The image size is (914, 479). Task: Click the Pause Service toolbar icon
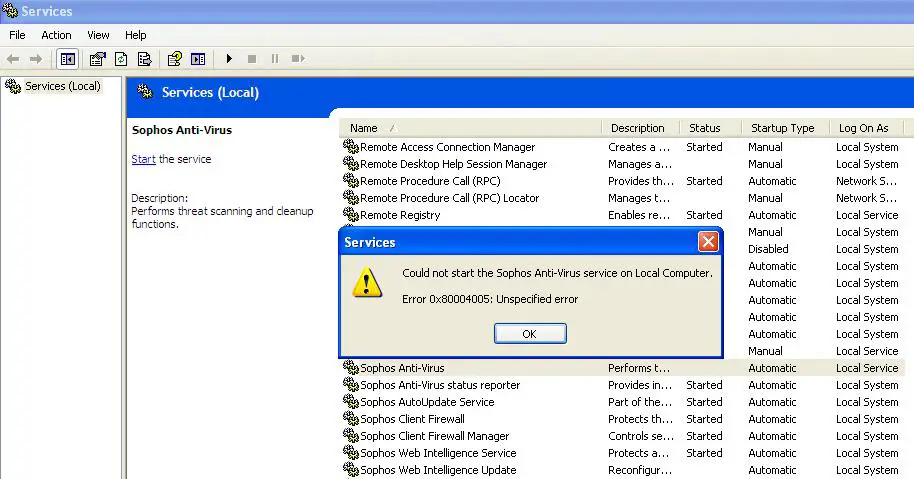(x=275, y=59)
